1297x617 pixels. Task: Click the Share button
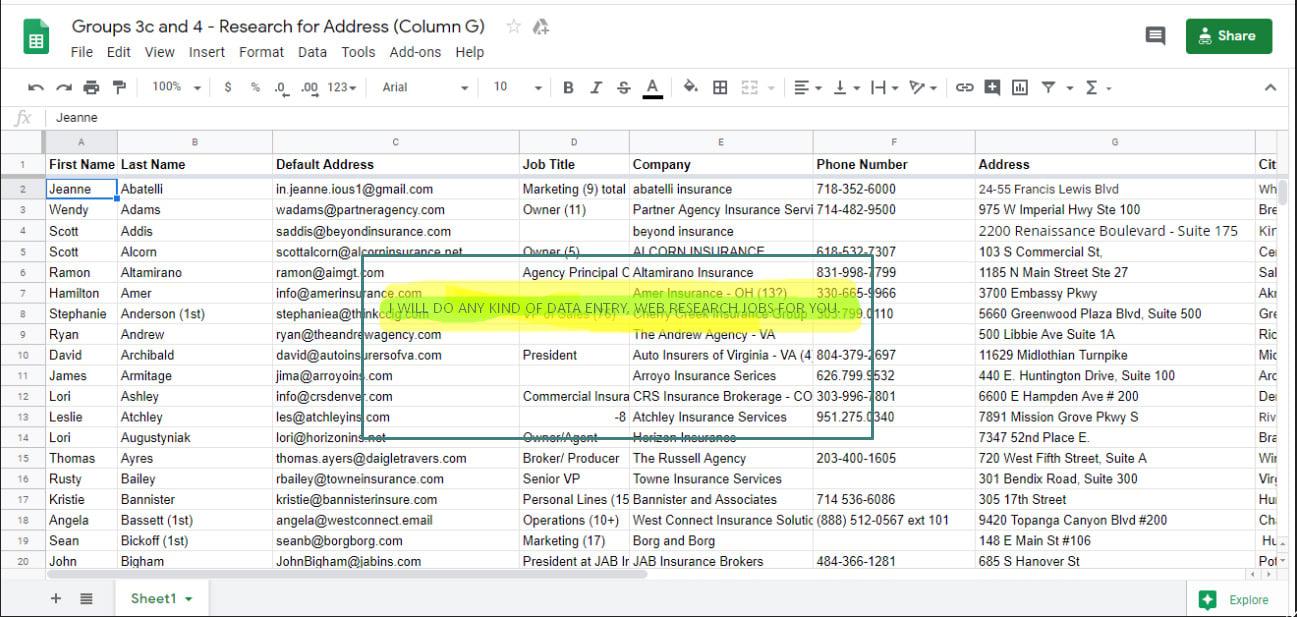(x=1228, y=35)
